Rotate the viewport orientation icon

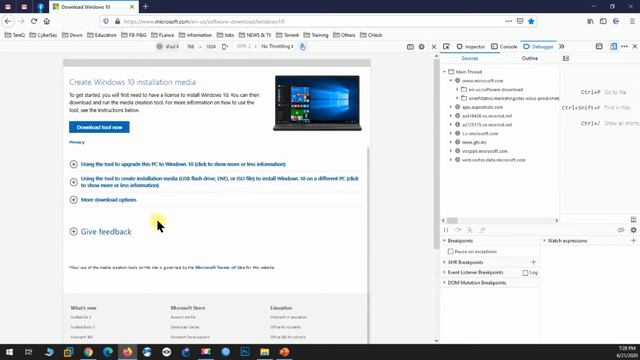[x=225, y=47]
